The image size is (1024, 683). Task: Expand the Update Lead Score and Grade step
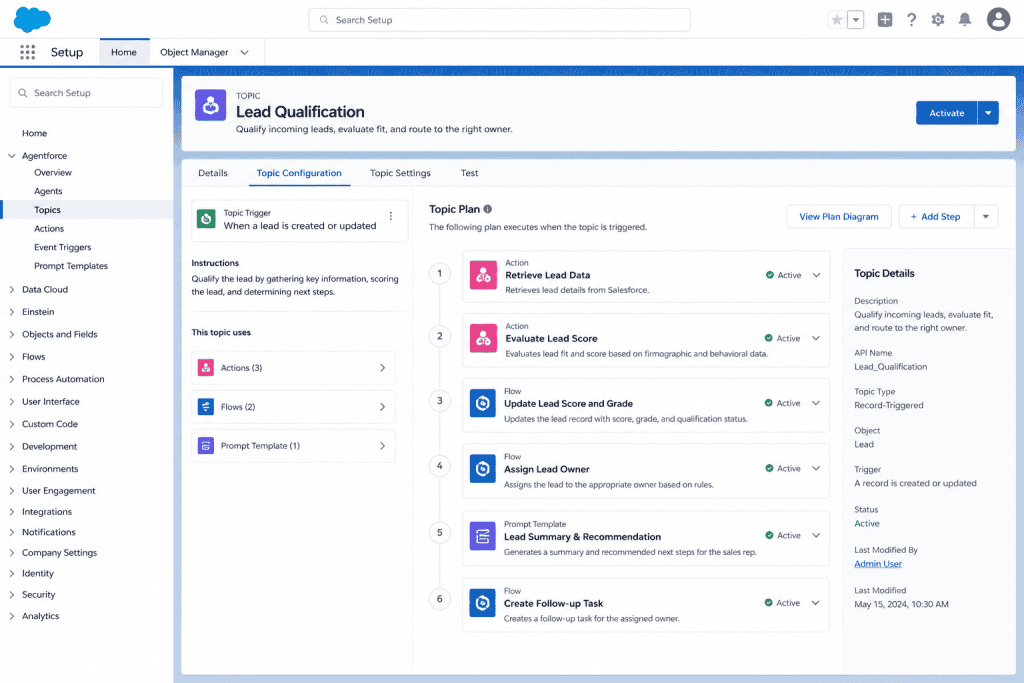pos(816,403)
